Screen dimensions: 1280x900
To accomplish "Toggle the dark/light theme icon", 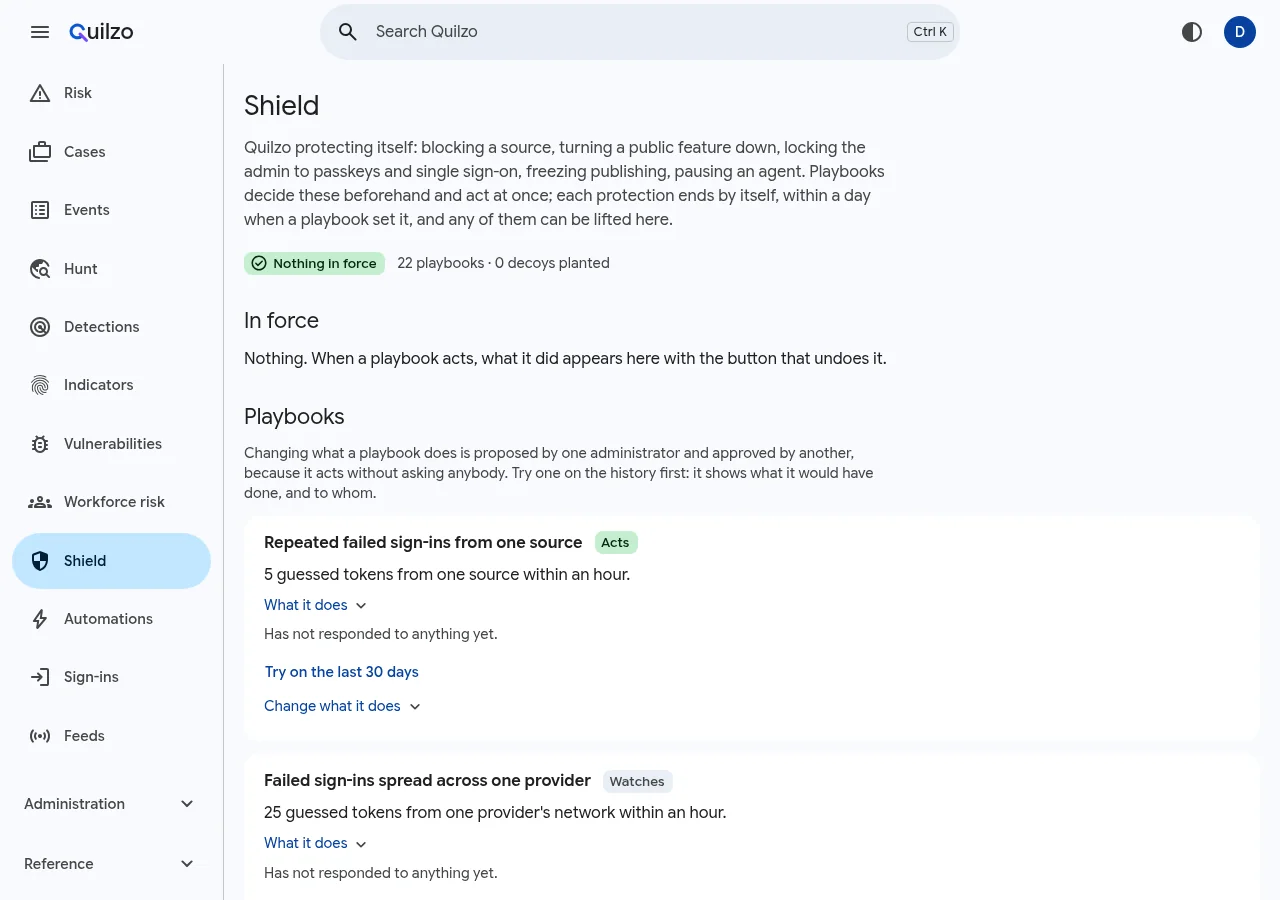I will [1192, 32].
